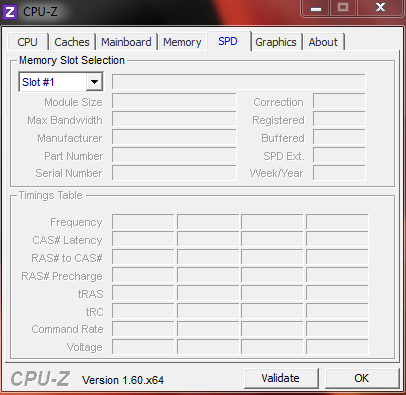Image resolution: width=406 pixels, height=395 pixels.
Task: Click the Part Number field
Action: [174, 155]
